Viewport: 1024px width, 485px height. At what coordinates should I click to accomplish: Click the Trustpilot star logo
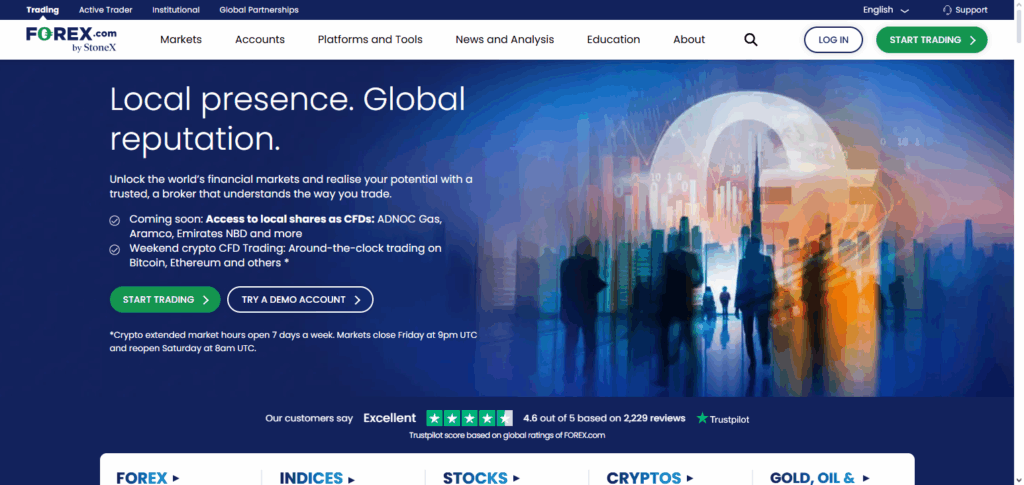pos(702,418)
